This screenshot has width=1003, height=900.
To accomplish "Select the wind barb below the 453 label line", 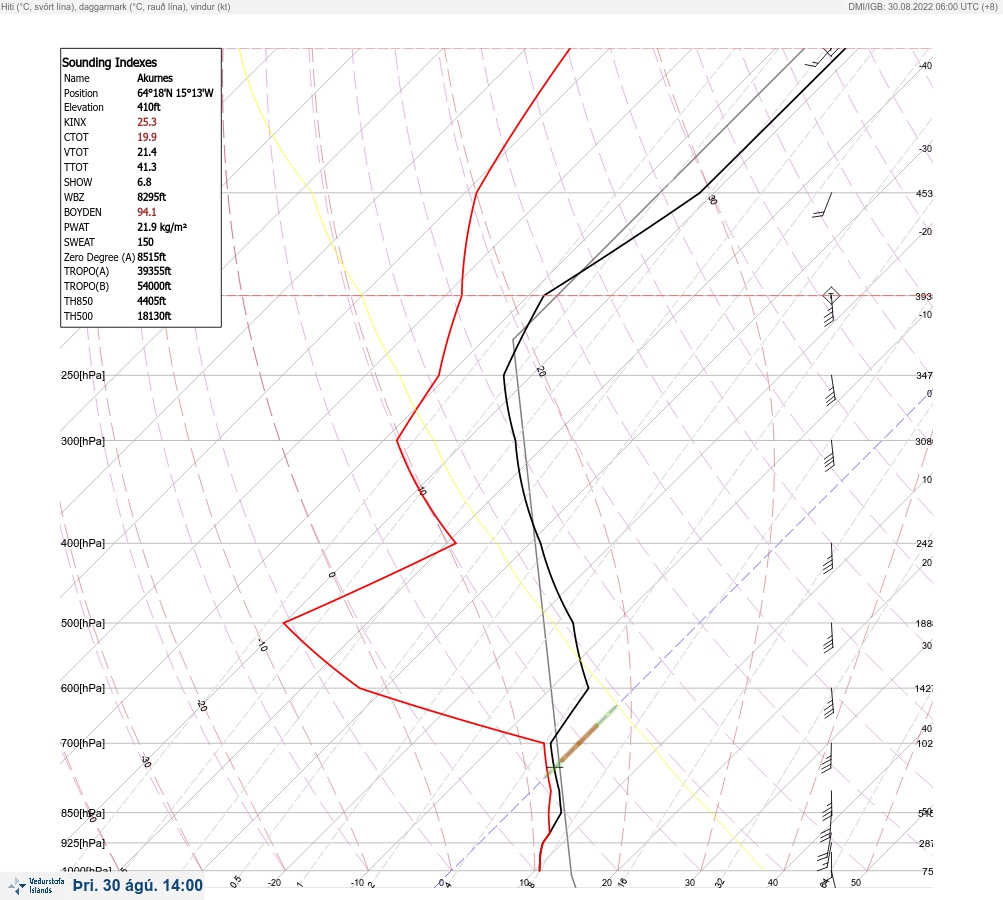I will pyautogui.click(x=823, y=205).
